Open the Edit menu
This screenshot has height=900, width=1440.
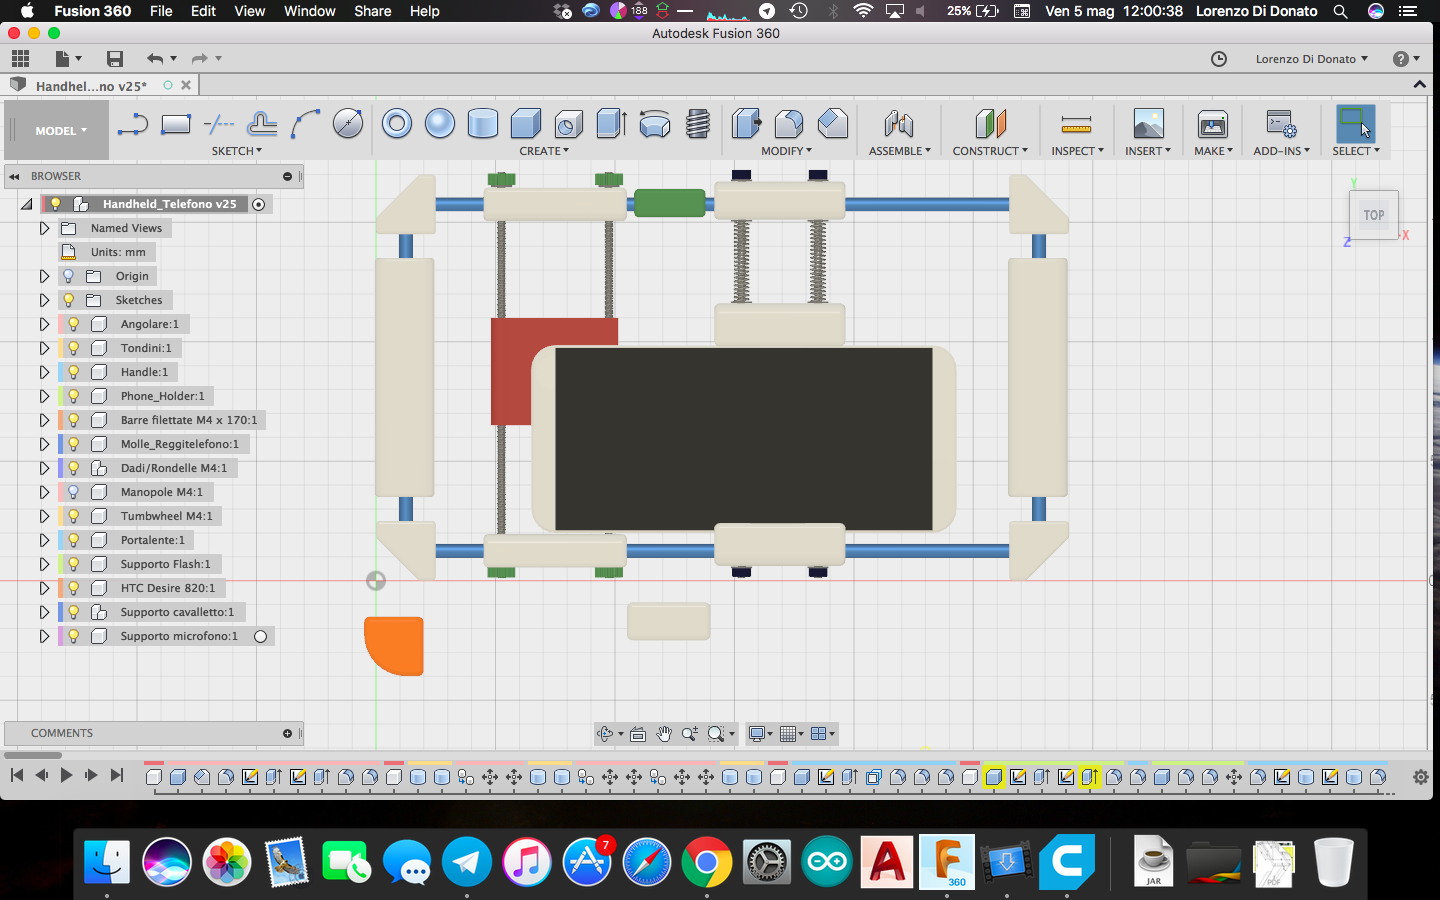[204, 11]
